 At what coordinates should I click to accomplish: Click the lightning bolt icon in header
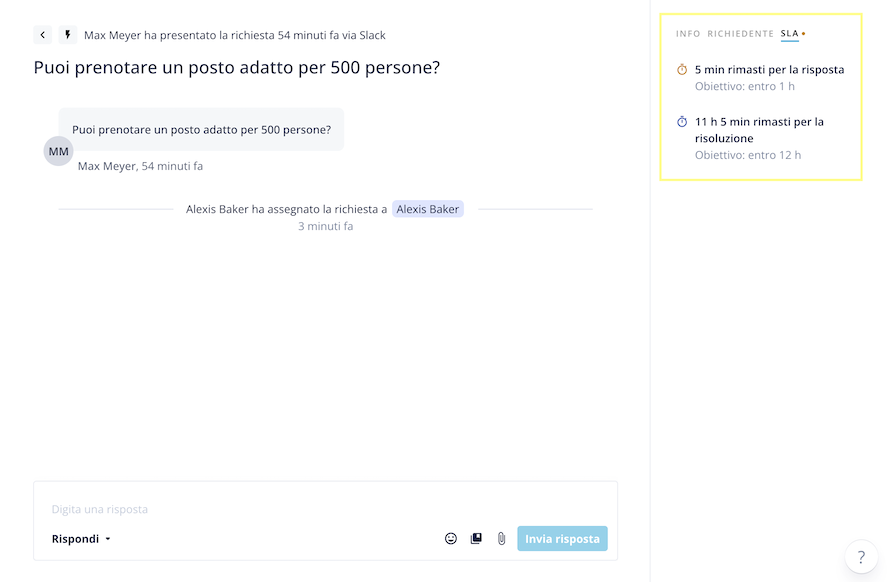tap(68, 35)
